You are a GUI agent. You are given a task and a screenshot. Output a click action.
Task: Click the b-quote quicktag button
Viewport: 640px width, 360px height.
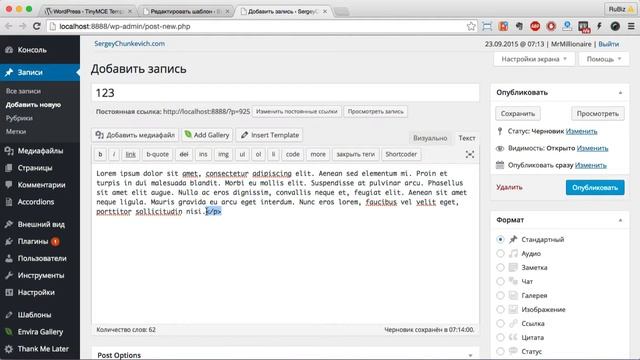click(158, 154)
